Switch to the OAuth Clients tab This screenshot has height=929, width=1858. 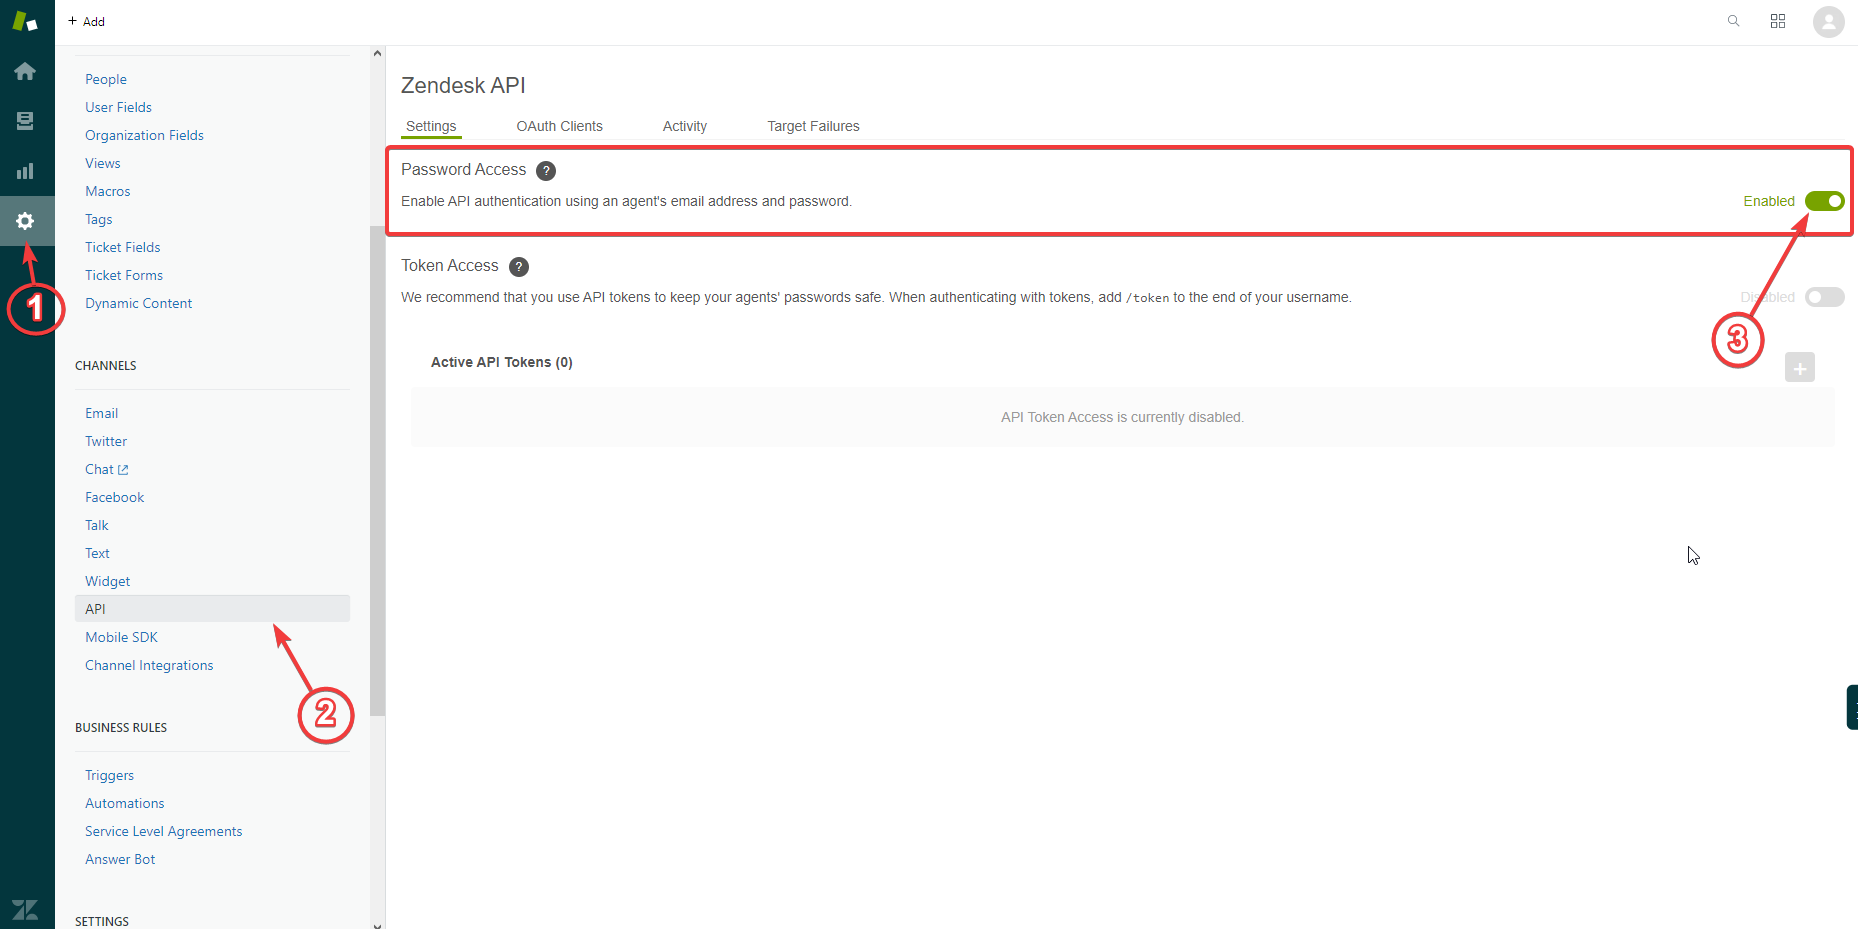click(x=560, y=126)
